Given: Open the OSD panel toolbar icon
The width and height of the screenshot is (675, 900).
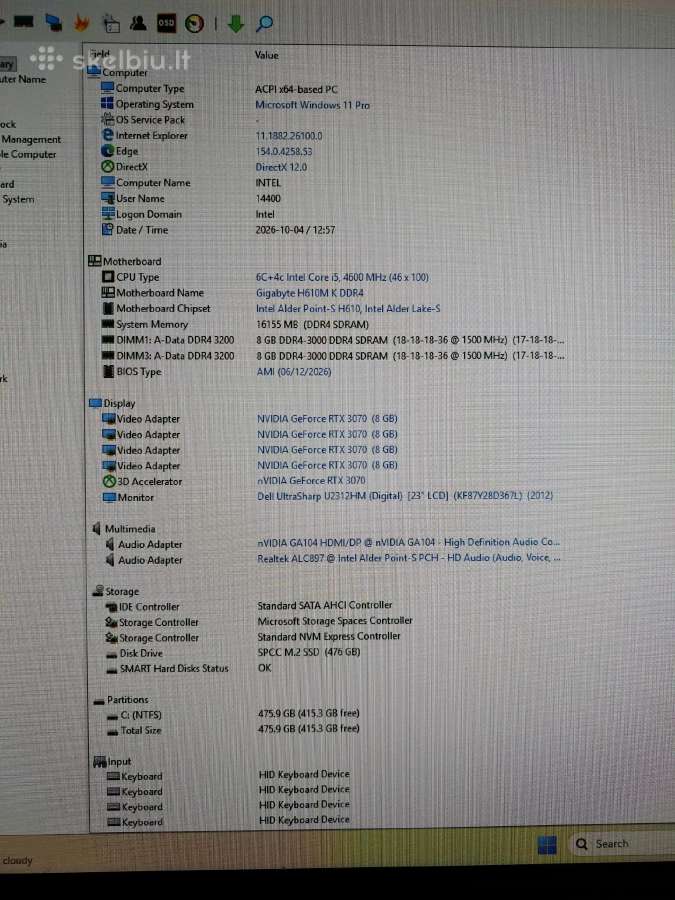Looking at the screenshot, I should coord(166,24).
